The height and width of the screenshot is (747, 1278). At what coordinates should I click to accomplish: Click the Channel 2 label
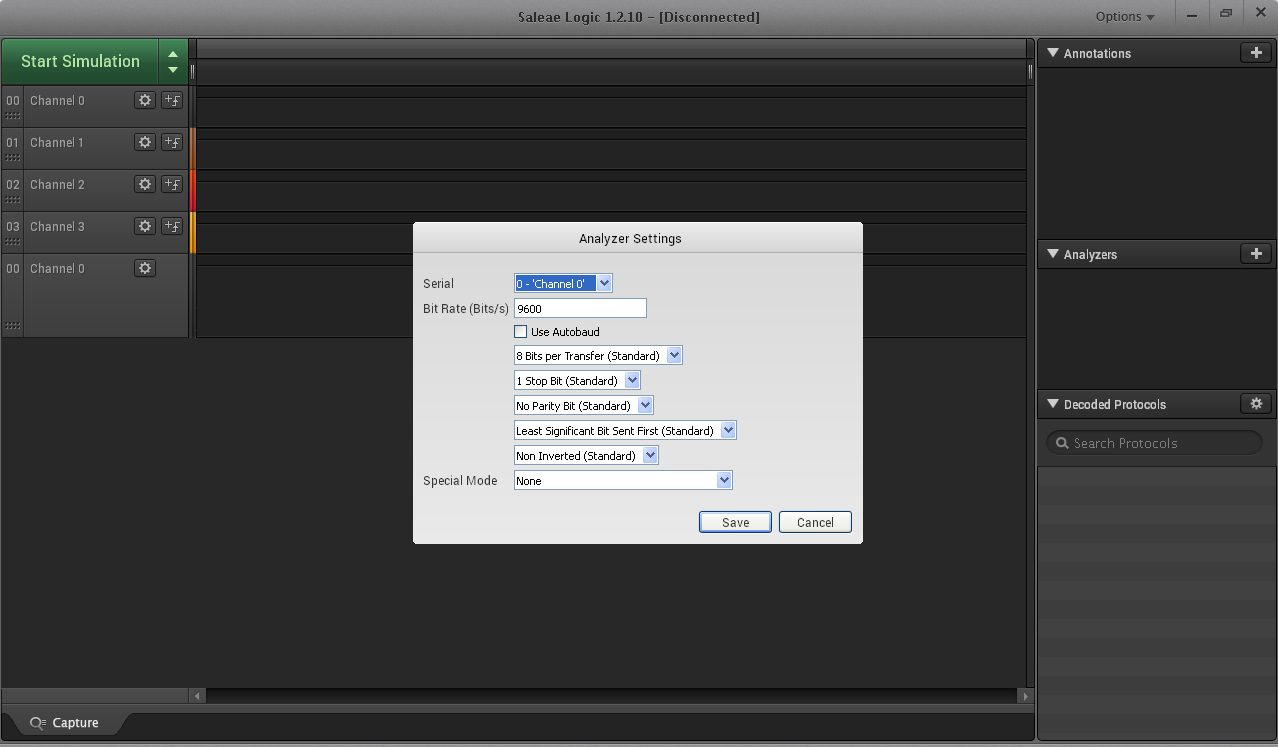(x=57, y=184)
